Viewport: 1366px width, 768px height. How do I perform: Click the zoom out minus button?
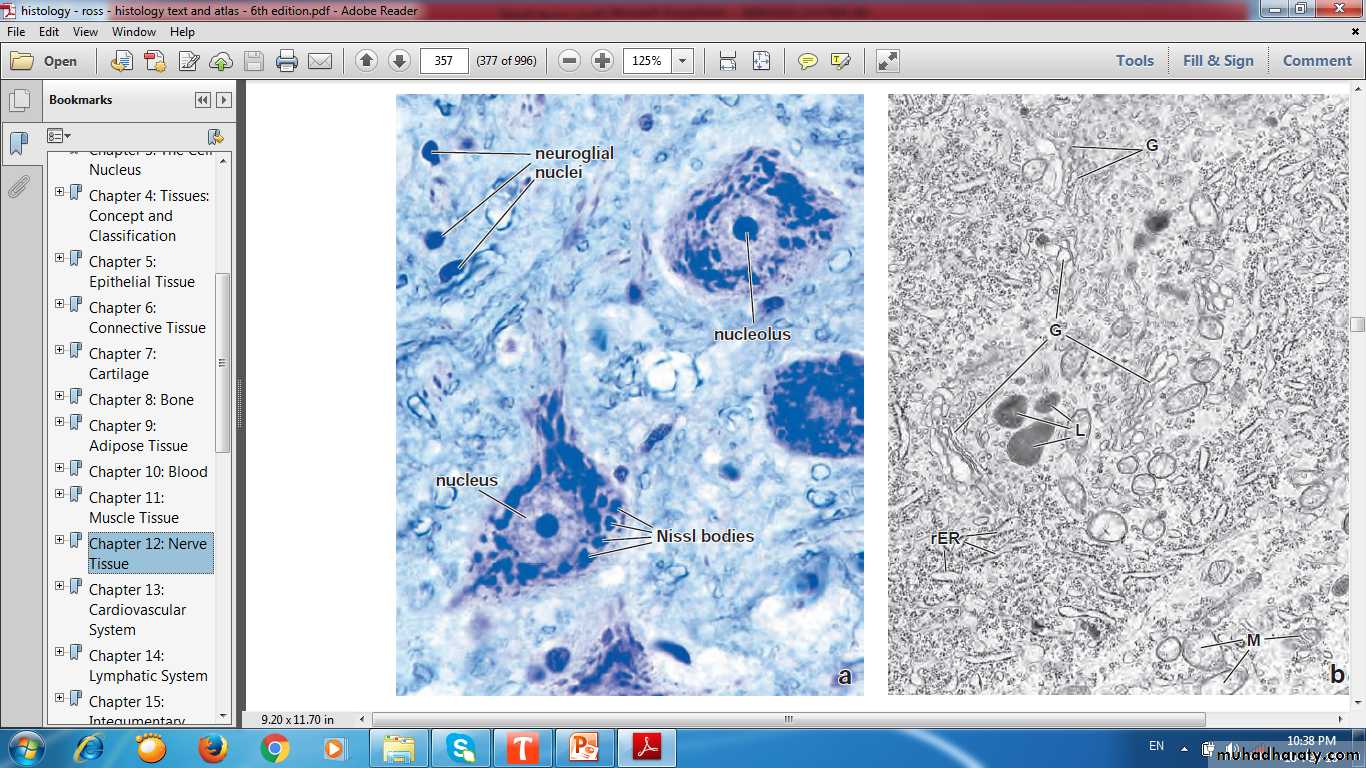570,61
